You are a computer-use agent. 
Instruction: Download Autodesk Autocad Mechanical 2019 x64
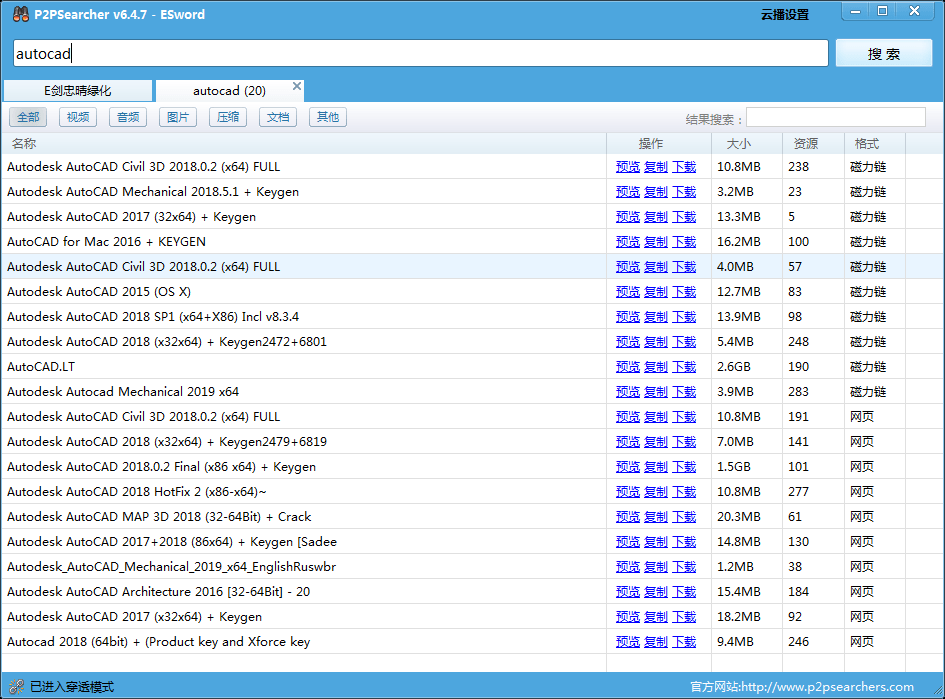click(684, 392)
